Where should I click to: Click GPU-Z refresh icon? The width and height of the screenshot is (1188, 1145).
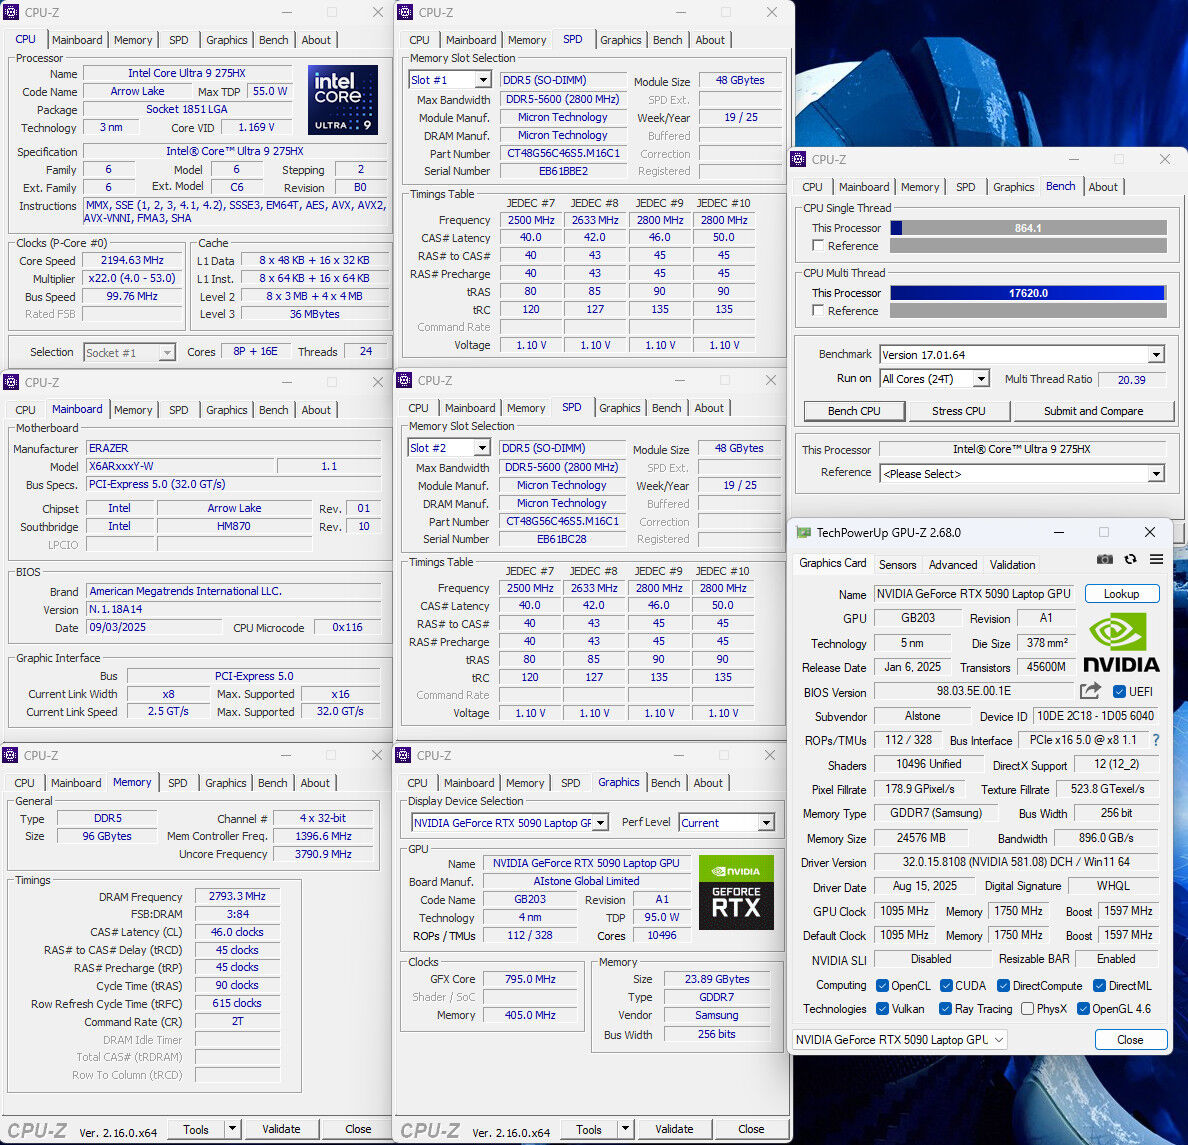(1130, 559)
